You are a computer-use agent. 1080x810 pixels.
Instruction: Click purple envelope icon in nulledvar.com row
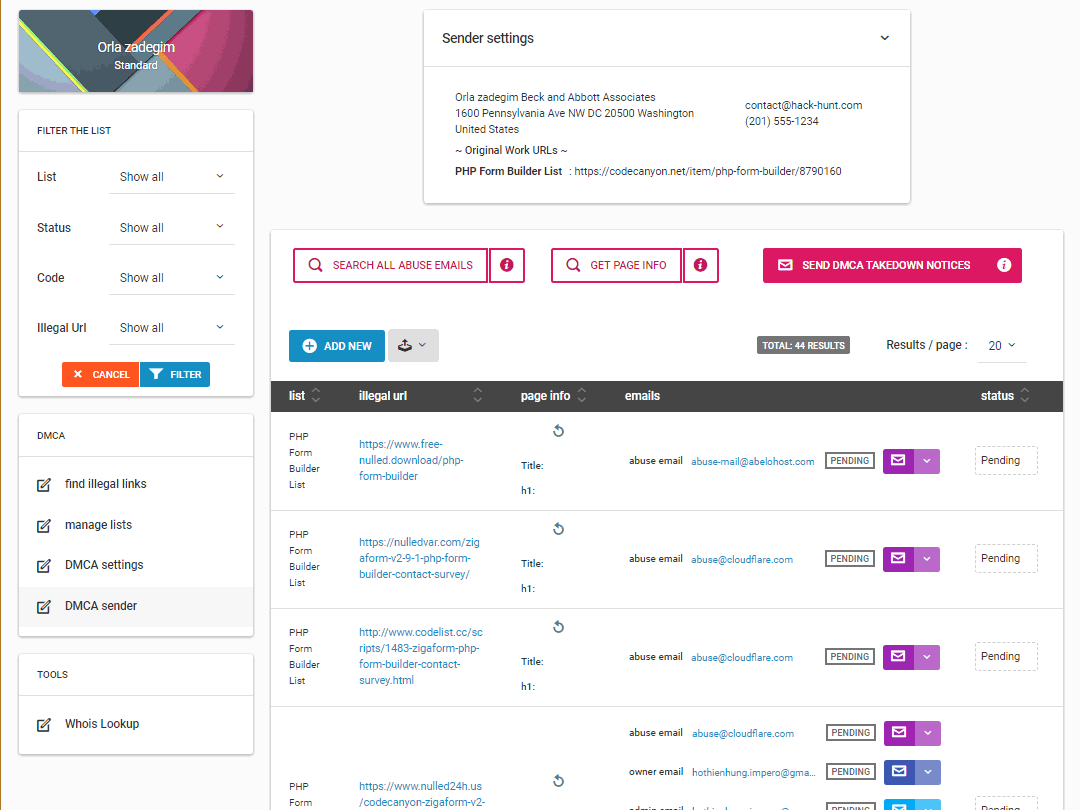pyautogui.click(x=898, y=559)
